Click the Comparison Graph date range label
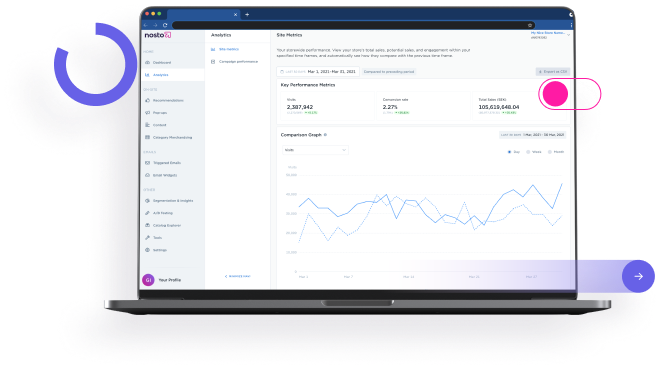 click(532, 135)
